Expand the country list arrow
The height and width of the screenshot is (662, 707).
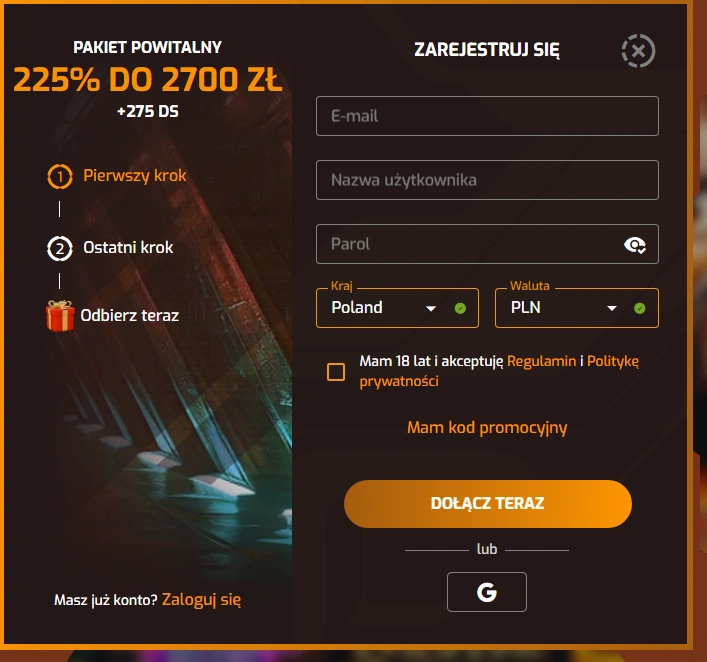click(x=431, y=309)
